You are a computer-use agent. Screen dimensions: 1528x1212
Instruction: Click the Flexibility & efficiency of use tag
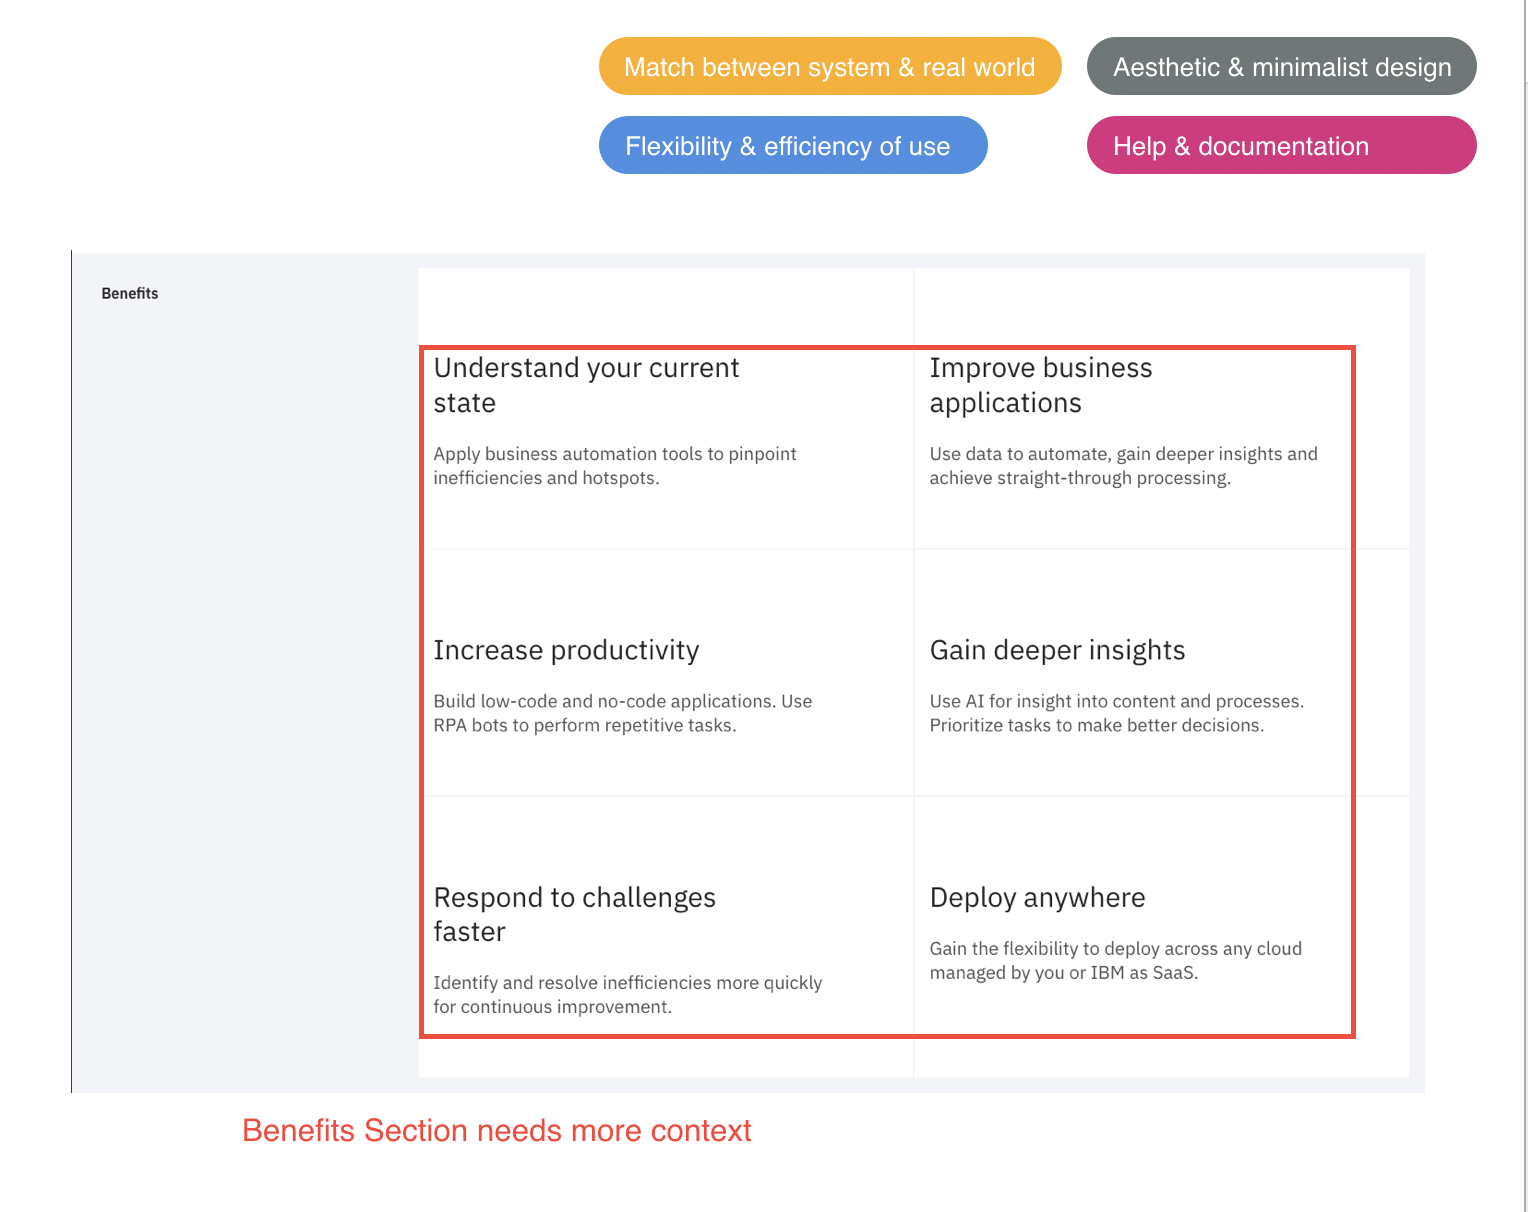[793, 146]
